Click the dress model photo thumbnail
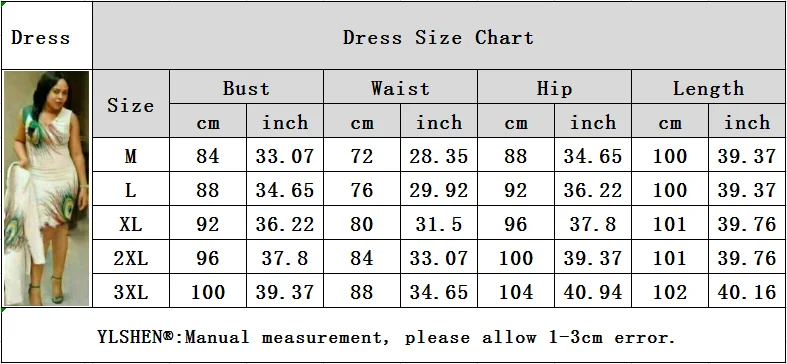This screenshot has height=364, width=787. [47, 188]
